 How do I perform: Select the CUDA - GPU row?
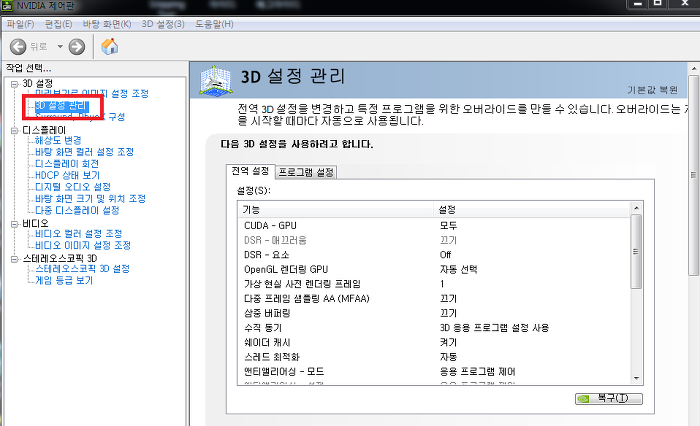(x=434, y=226)
